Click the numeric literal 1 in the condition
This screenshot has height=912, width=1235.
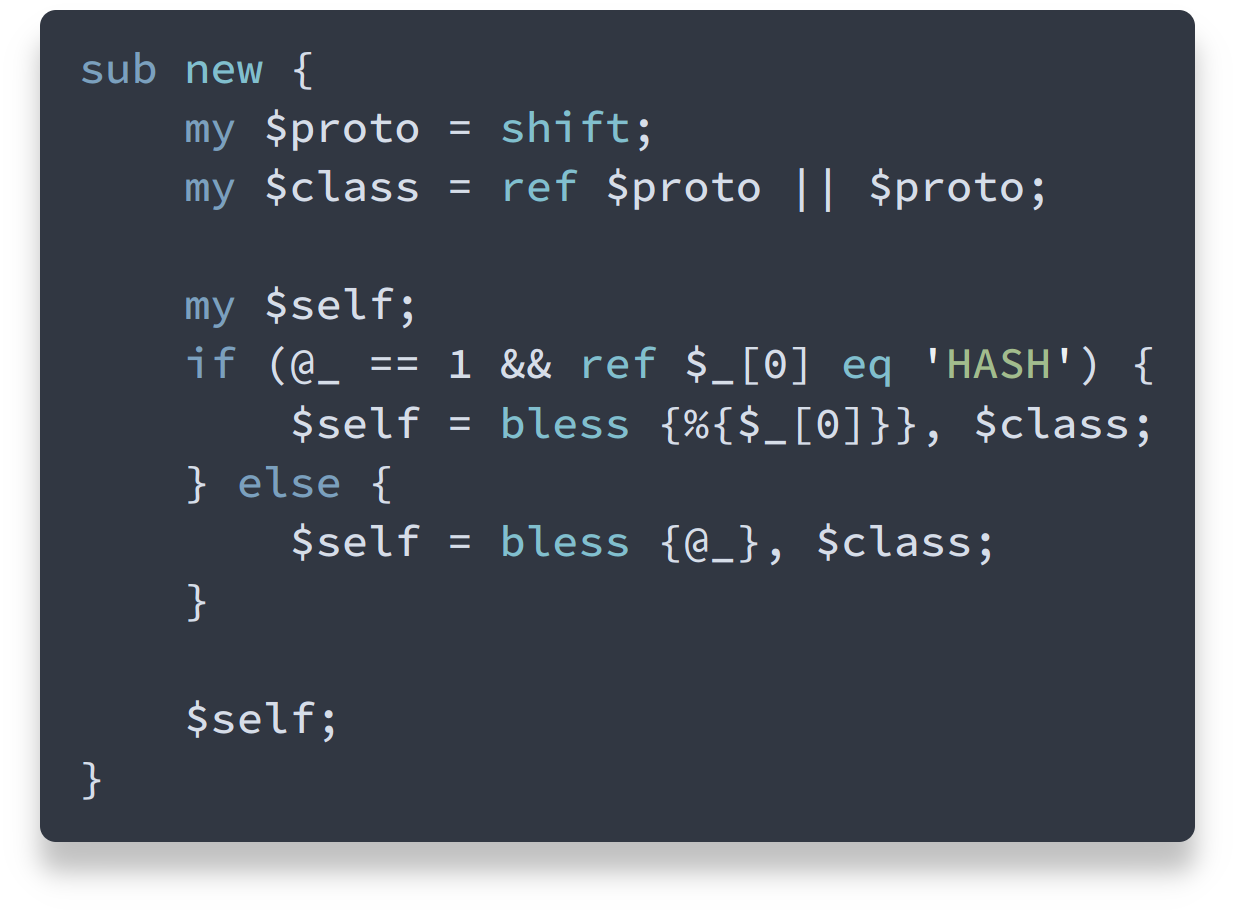click(459, 365)
